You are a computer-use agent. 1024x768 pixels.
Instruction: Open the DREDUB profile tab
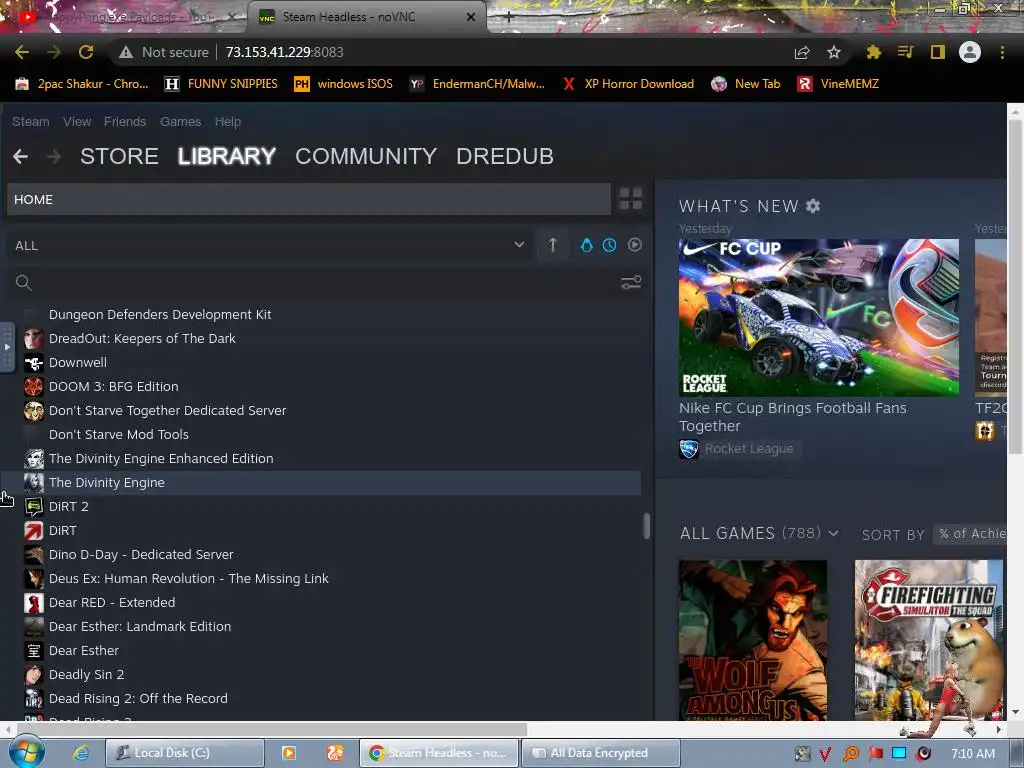[505, 156]
